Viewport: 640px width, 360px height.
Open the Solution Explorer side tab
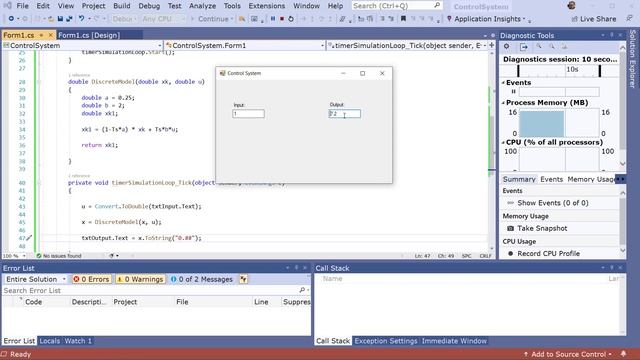point(633,59)
